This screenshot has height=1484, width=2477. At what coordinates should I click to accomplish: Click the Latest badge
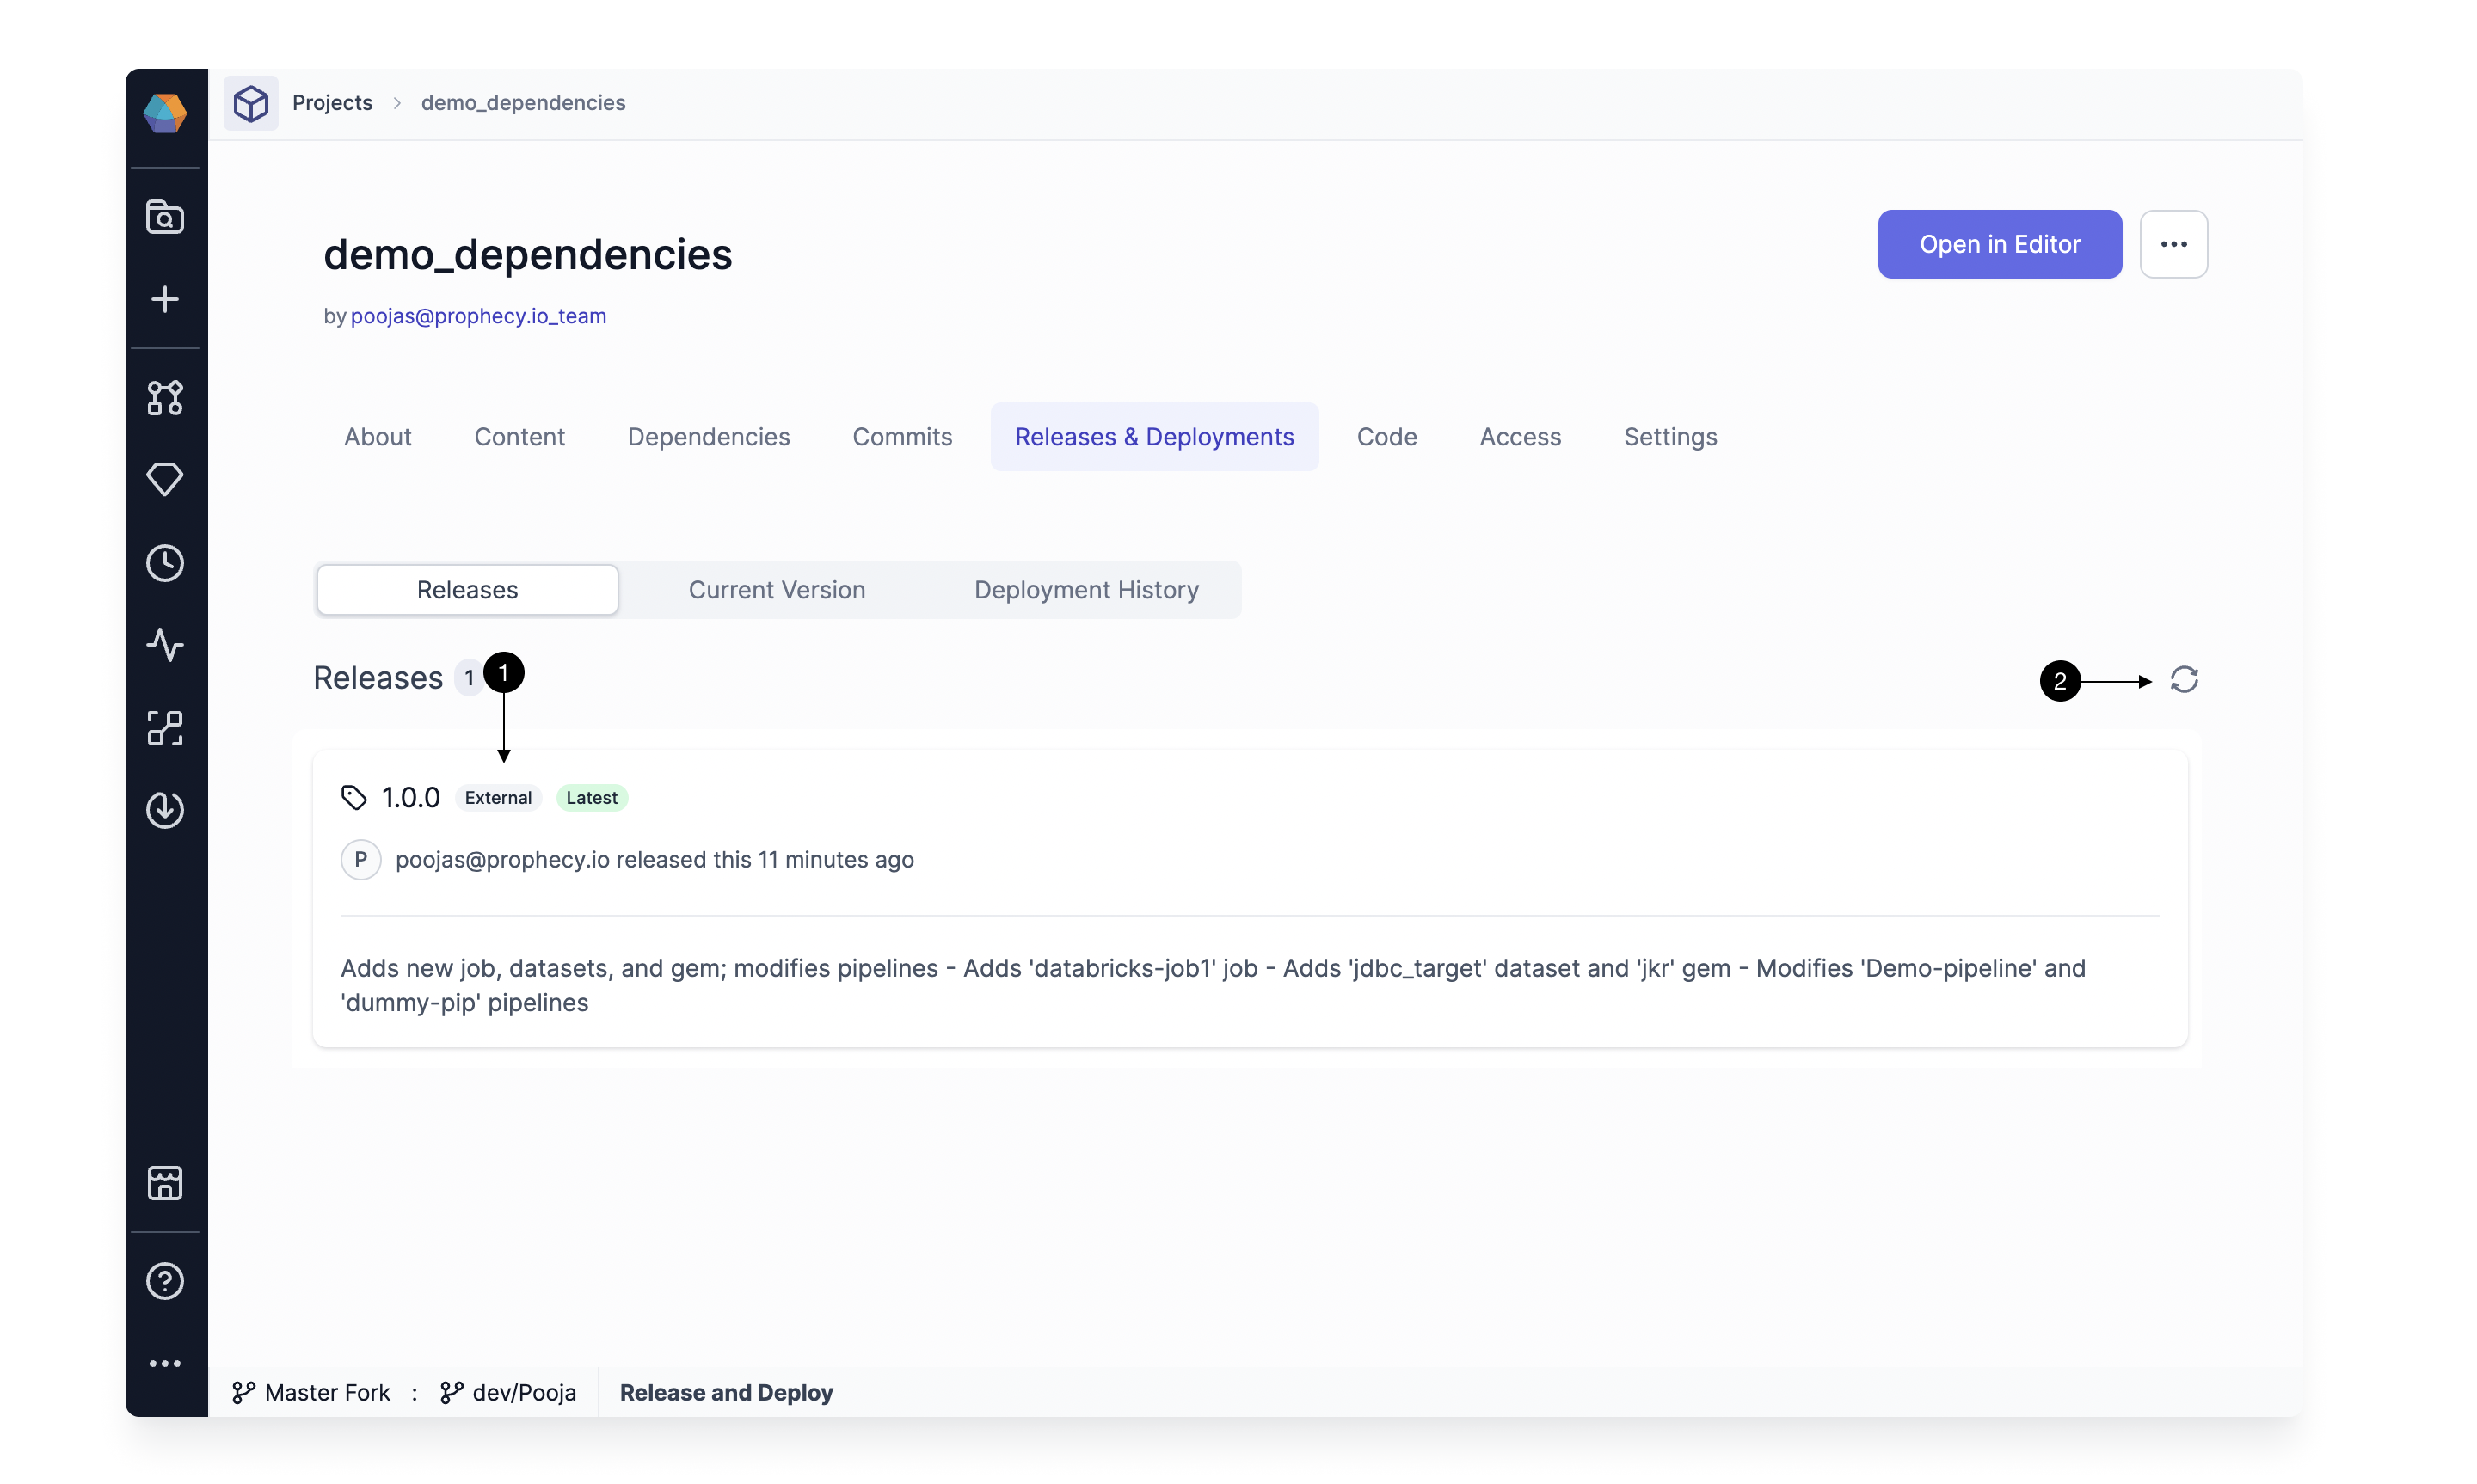coord(592,798)
